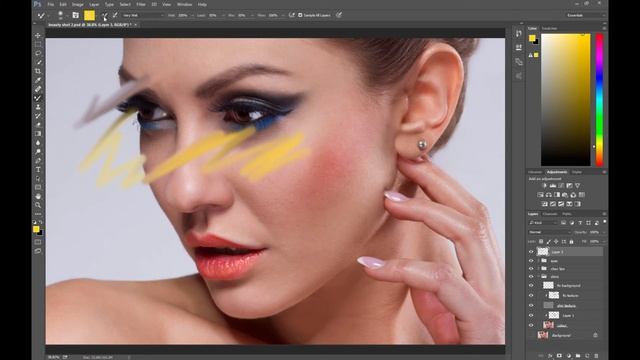640x360 pixels.
Task: Switch to the Swatches tab
Action: click(549, 29)
